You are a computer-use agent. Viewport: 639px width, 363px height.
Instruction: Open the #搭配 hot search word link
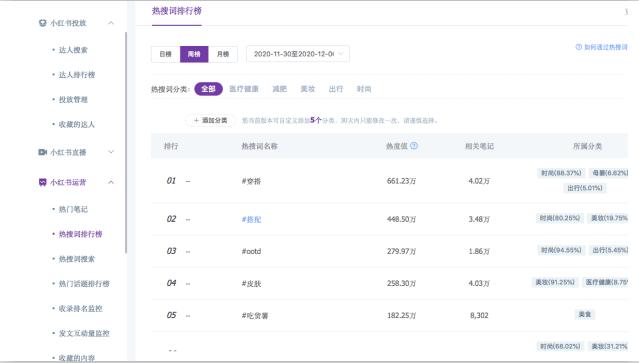click(x=251, y=219)
